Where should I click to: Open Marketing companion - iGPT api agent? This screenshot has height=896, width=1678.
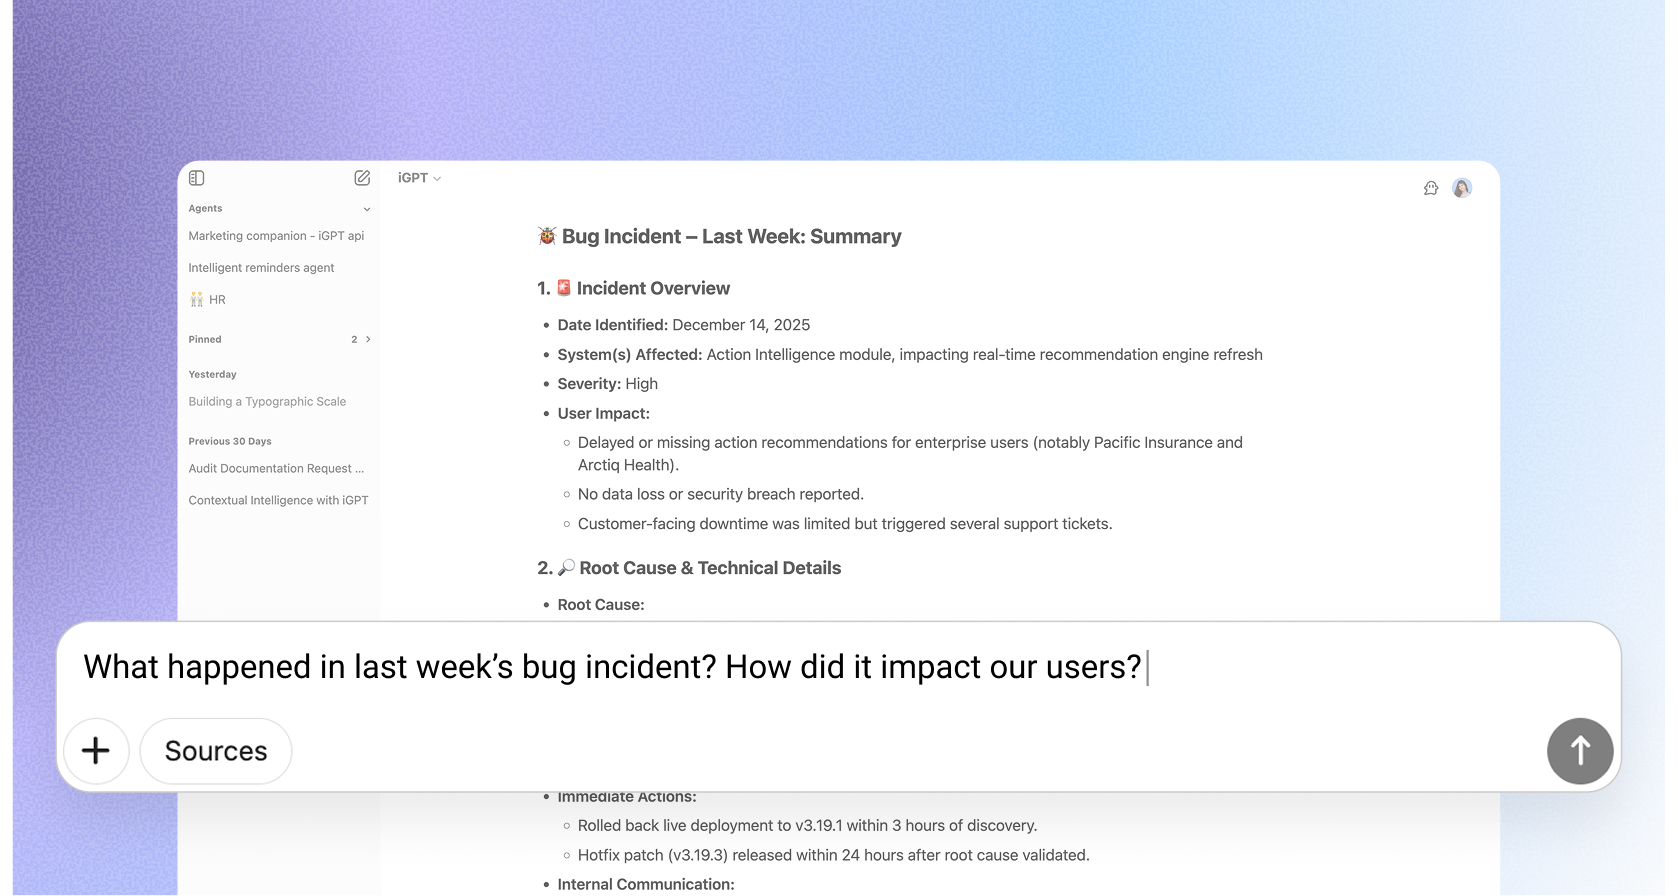276,236
